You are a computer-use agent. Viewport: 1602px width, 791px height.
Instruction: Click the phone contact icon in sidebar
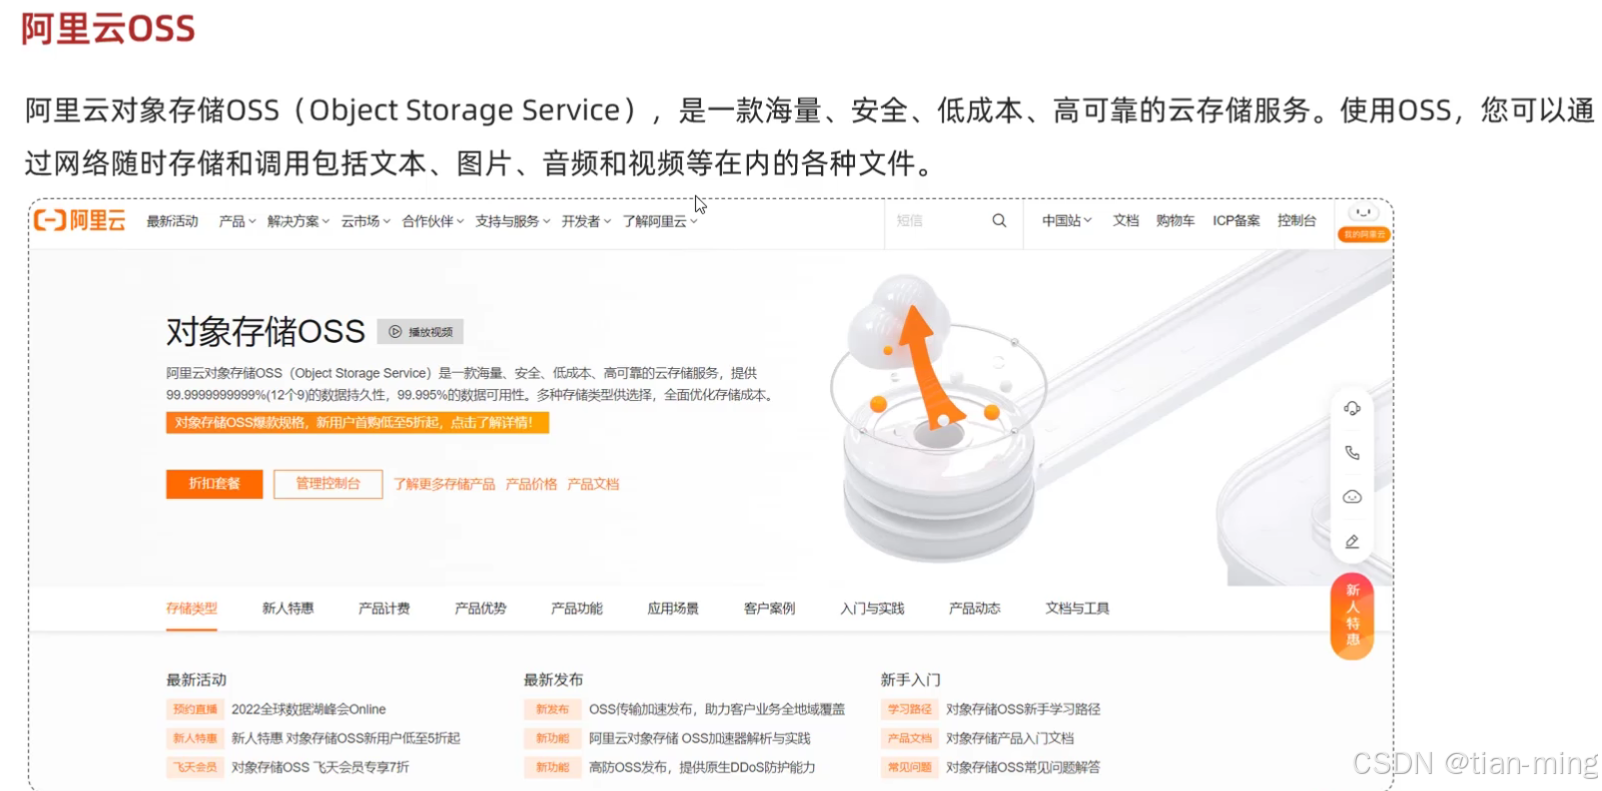pos(1352,453)
